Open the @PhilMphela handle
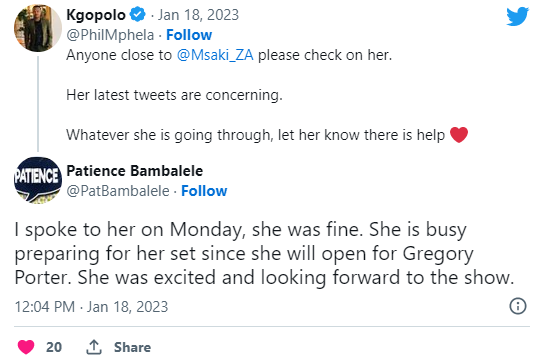539x362 pixels. [110, 35]
